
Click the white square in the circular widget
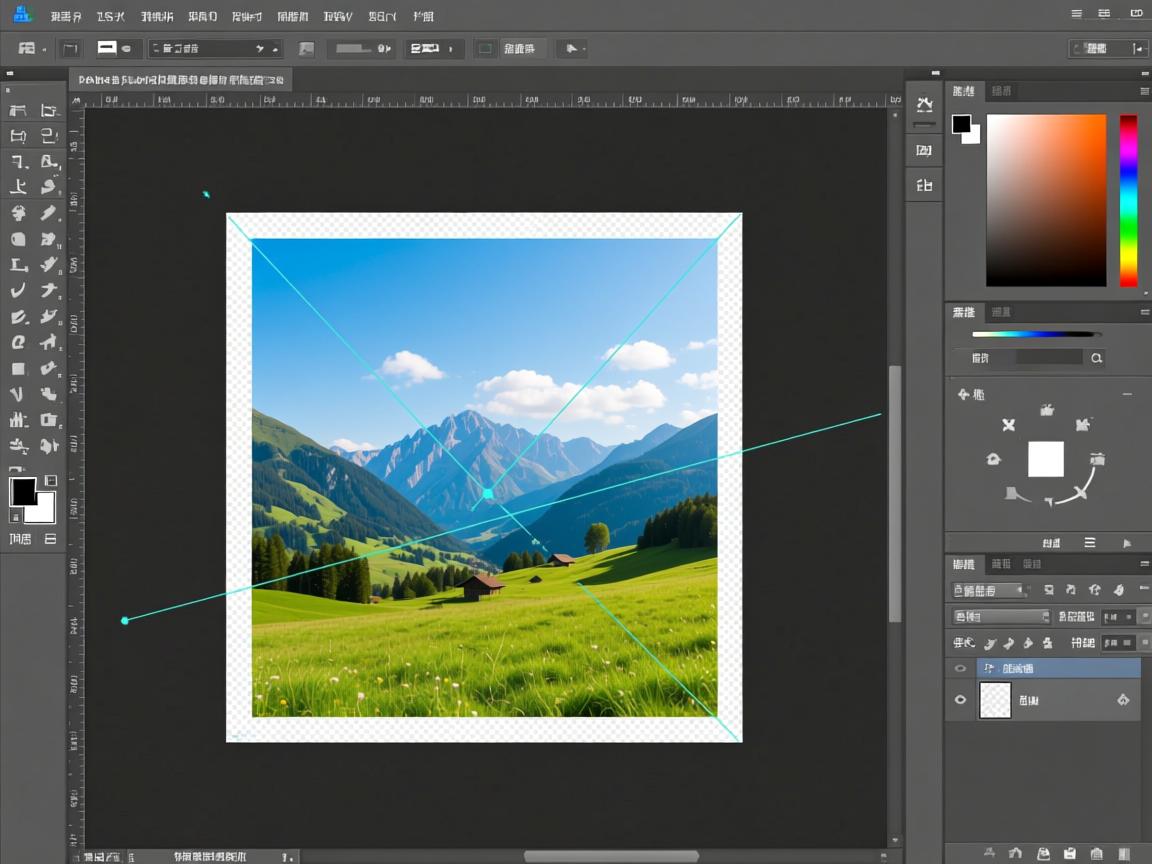tap(1046, 459)
